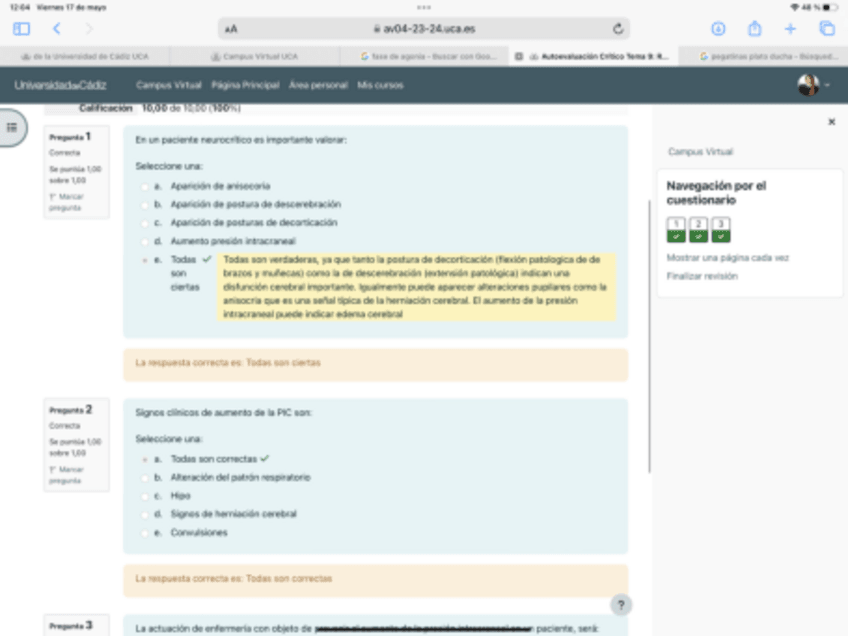This screenshot has height=636, width=848.
Task: Show the tab overview icon
Action: coord(827,29)
